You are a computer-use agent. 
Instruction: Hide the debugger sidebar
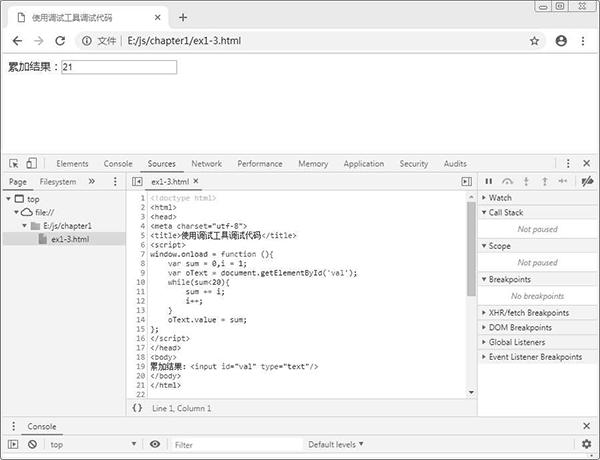466,181
